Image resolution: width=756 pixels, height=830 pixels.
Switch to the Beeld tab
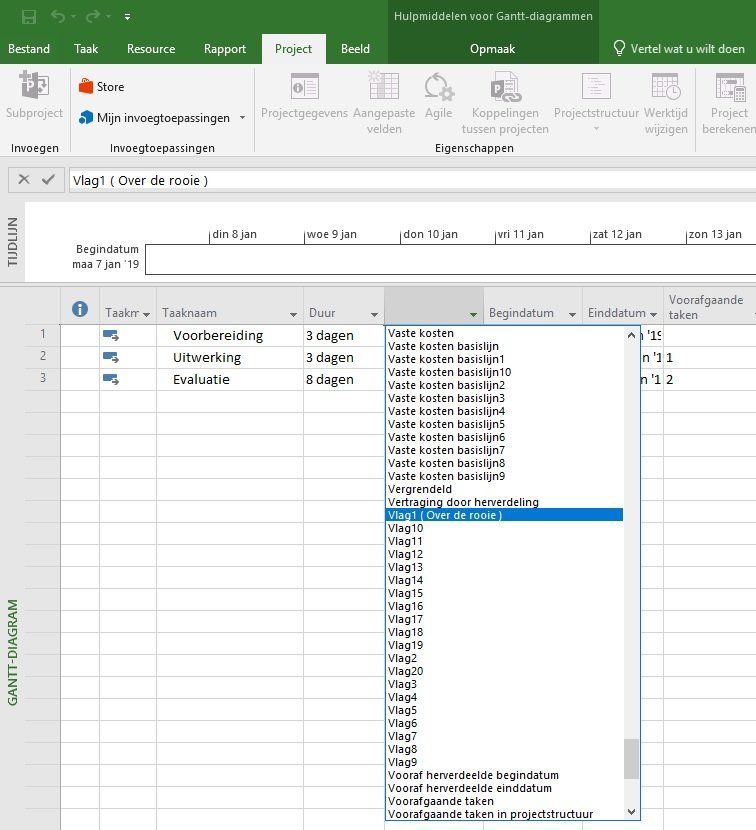point(355,49)
